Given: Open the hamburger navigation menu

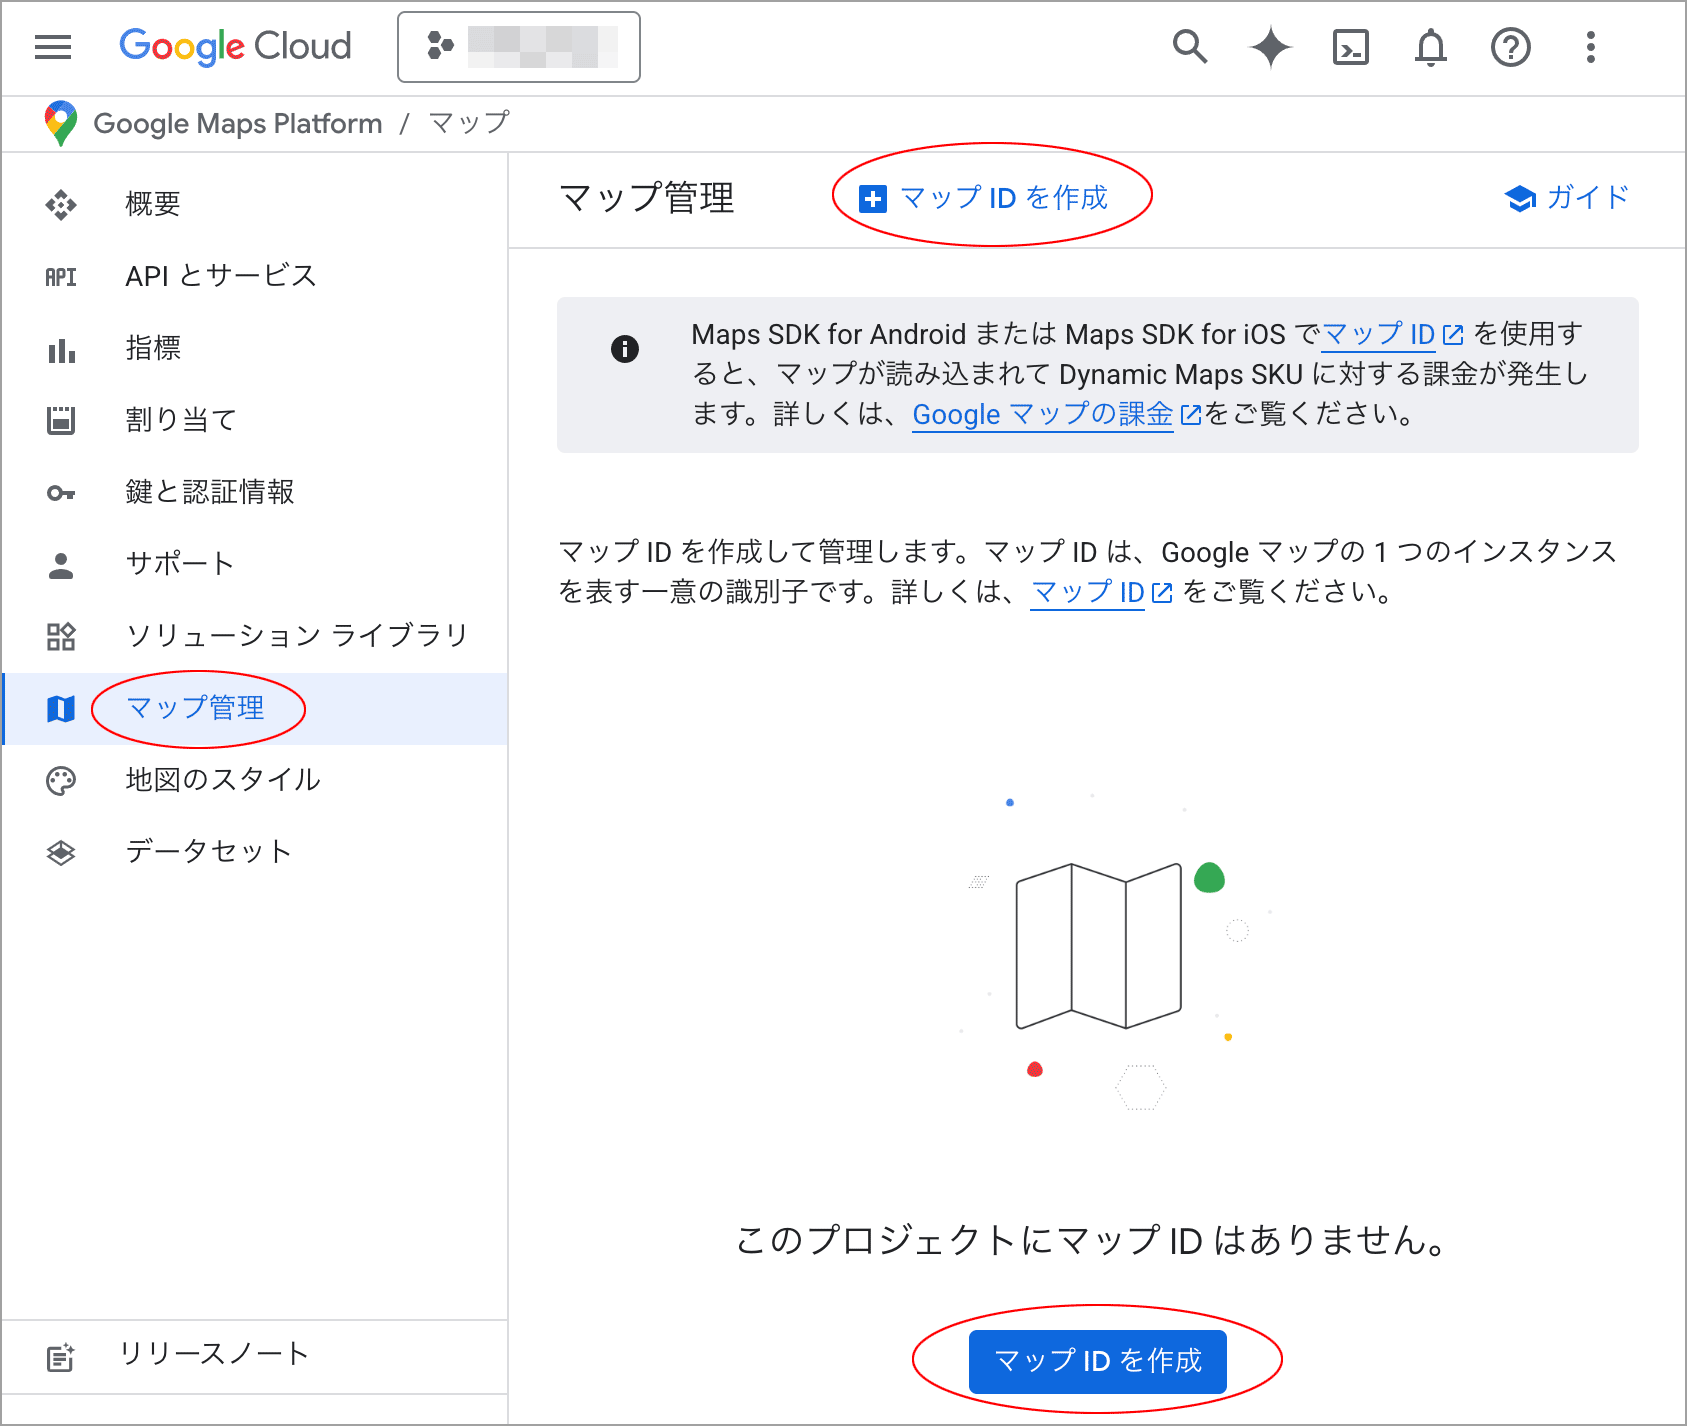Looking at the screenshot, I should point(53,47).
